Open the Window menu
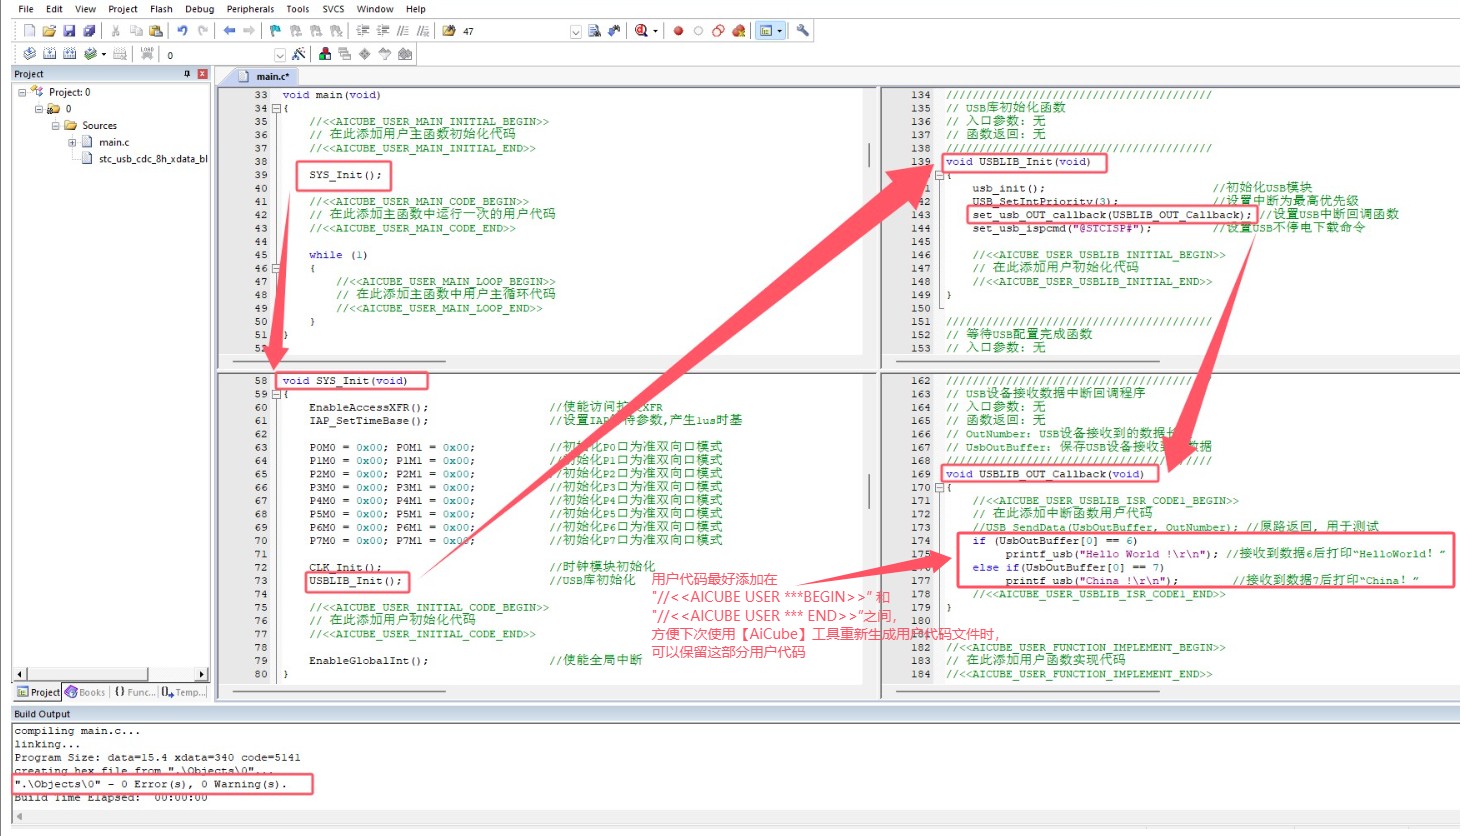The height and width of the screenshot is (836, 1464). [375, 9]
